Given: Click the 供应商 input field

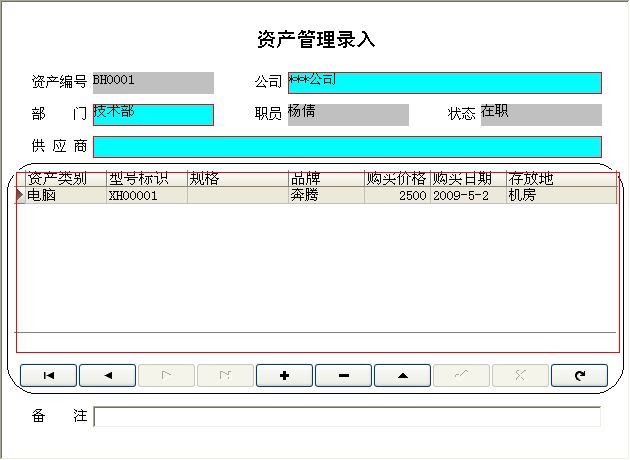Looking at the screenshot, I should (x=347, y=147).
